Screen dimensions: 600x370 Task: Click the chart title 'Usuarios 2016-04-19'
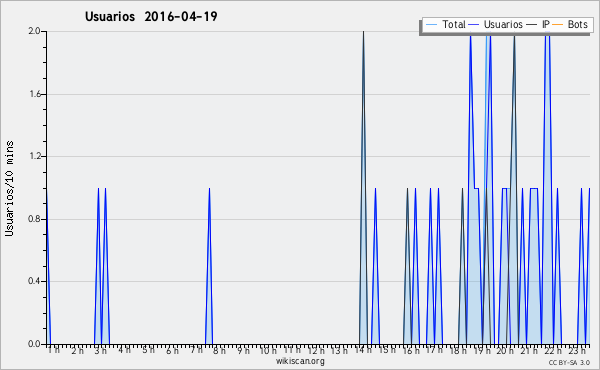coord(151,16)
